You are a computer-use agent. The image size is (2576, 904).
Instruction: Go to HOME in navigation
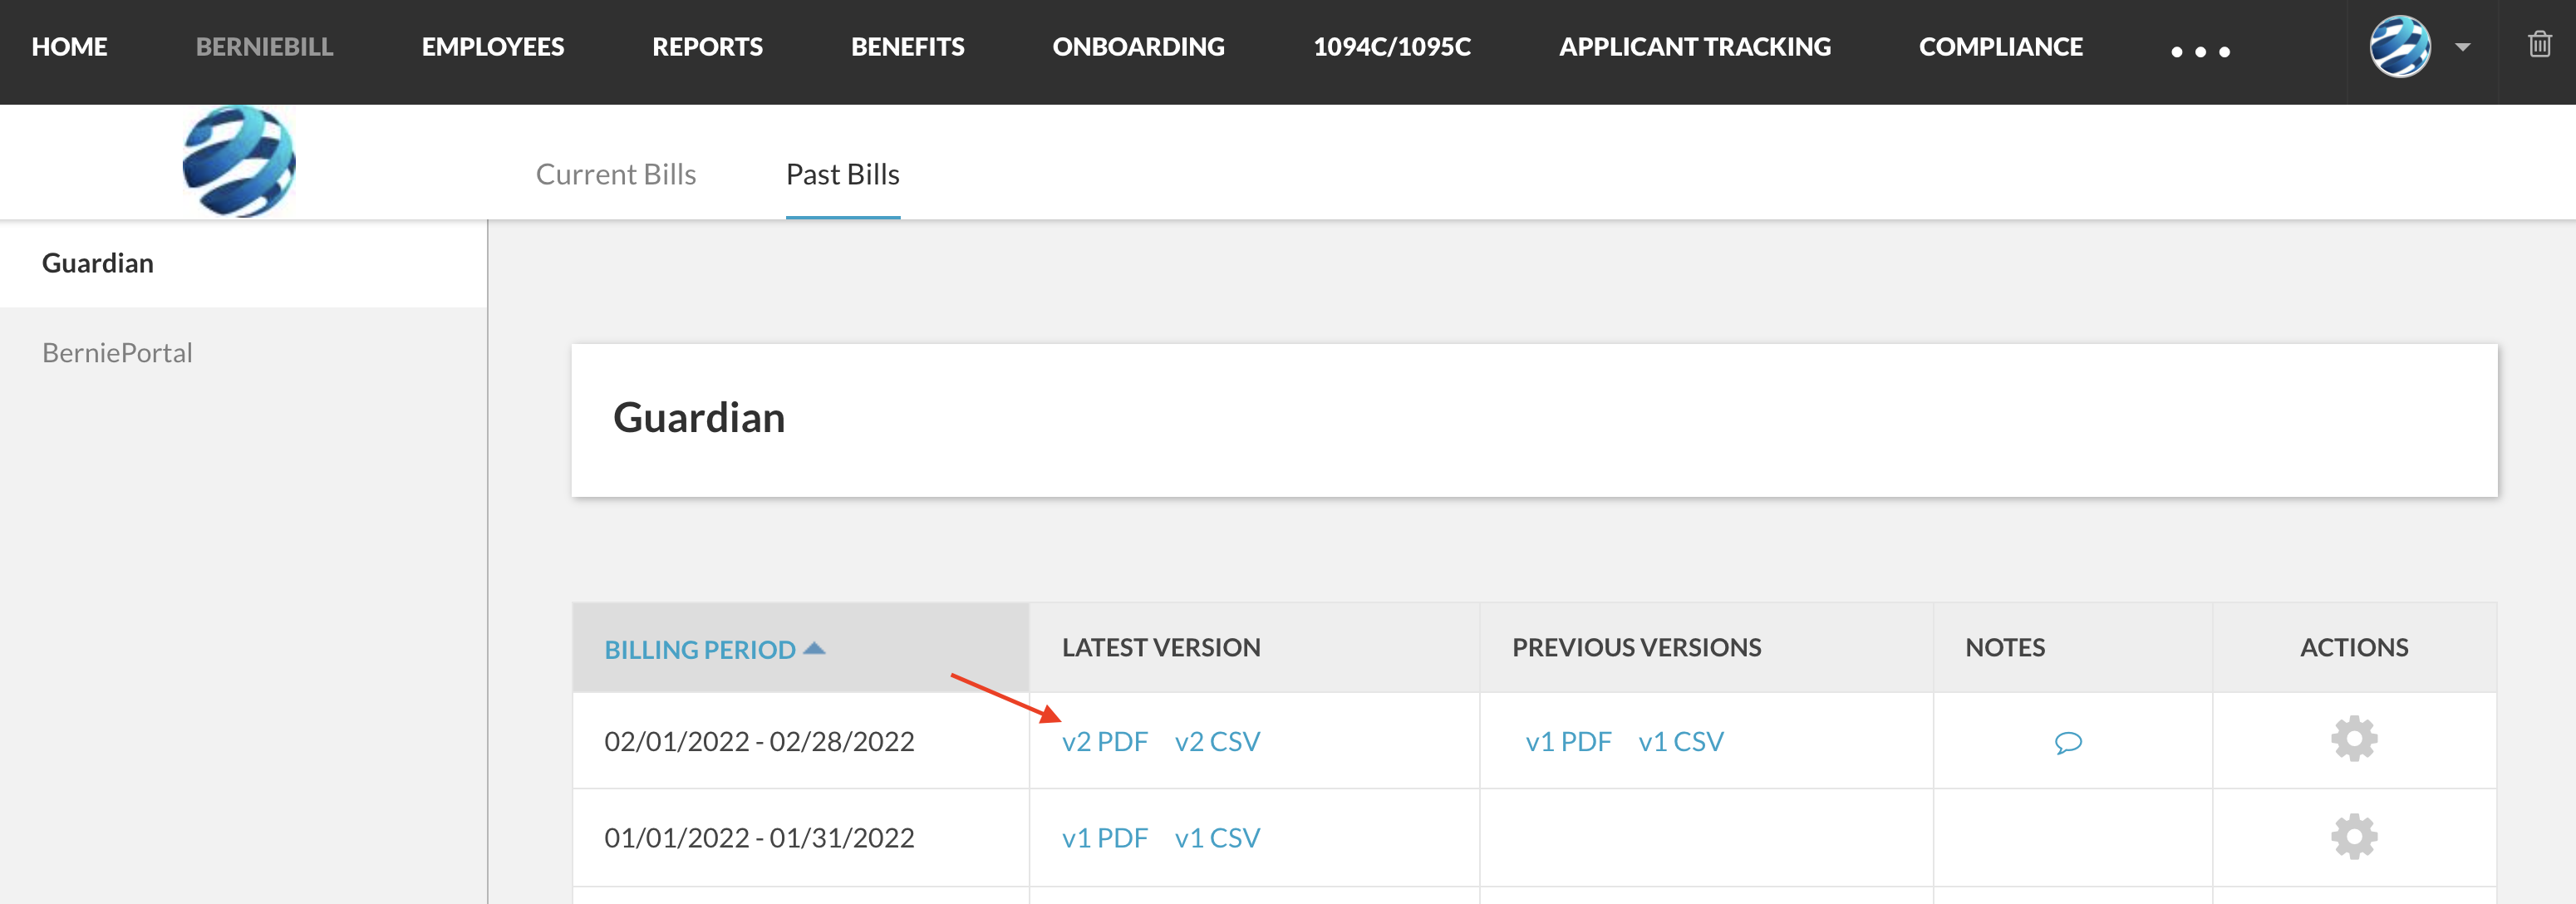click(x=69, y=47)
